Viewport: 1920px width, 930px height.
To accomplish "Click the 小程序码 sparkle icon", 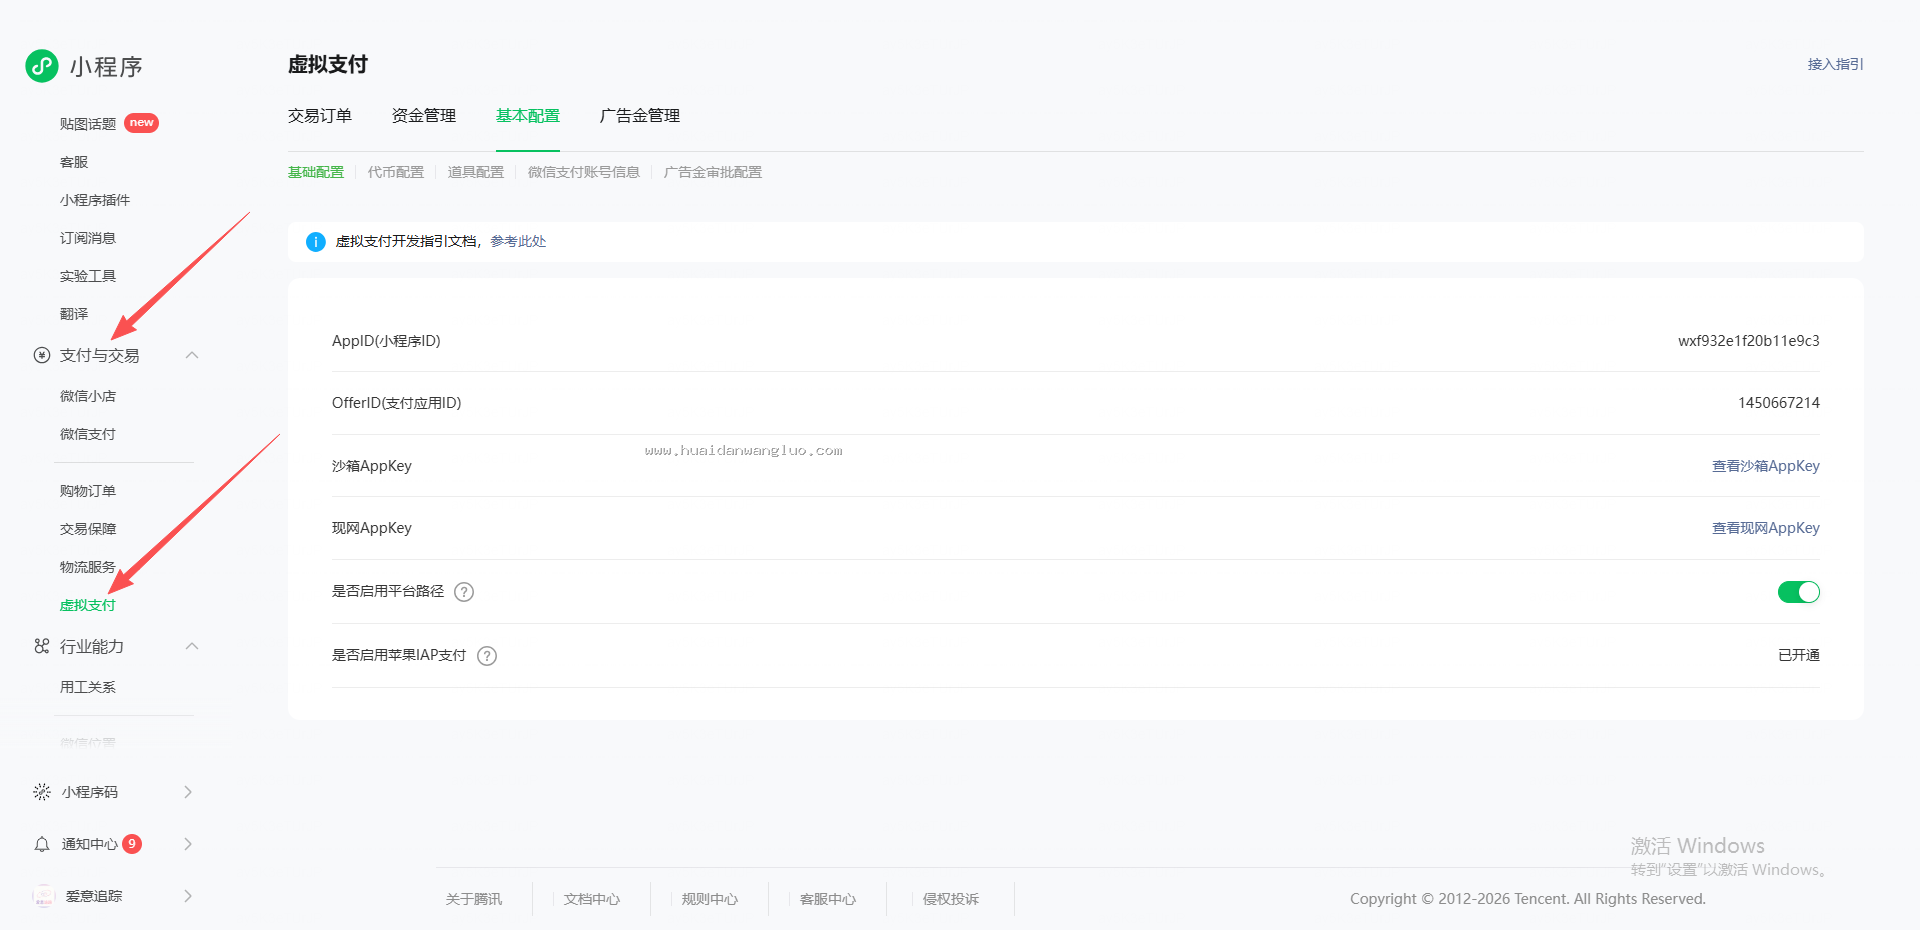I will (42, 792).
